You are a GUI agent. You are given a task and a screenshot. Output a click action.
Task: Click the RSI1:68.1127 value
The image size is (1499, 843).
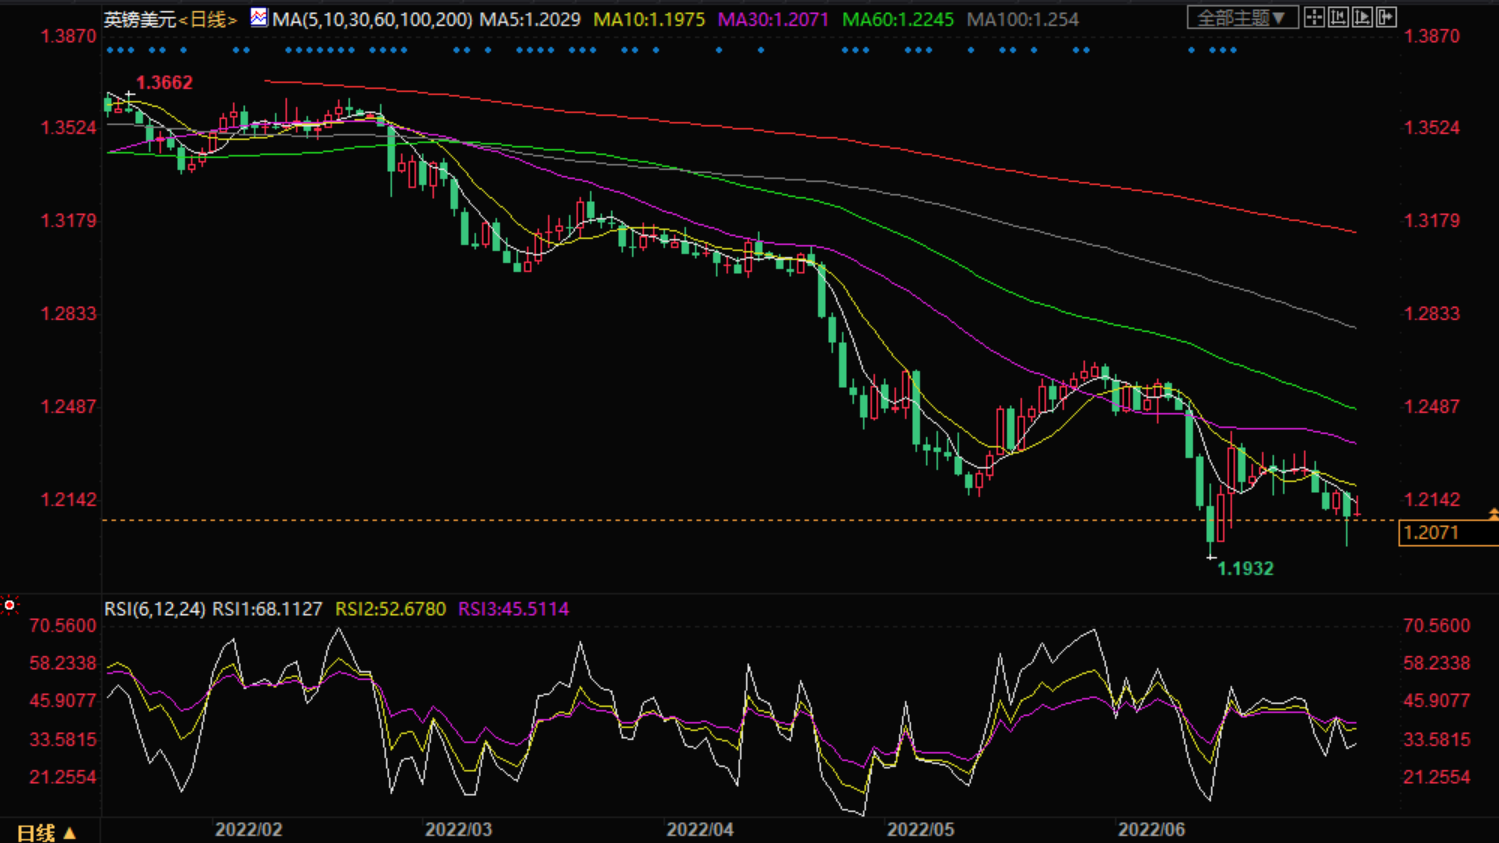[x=267, y=609]
